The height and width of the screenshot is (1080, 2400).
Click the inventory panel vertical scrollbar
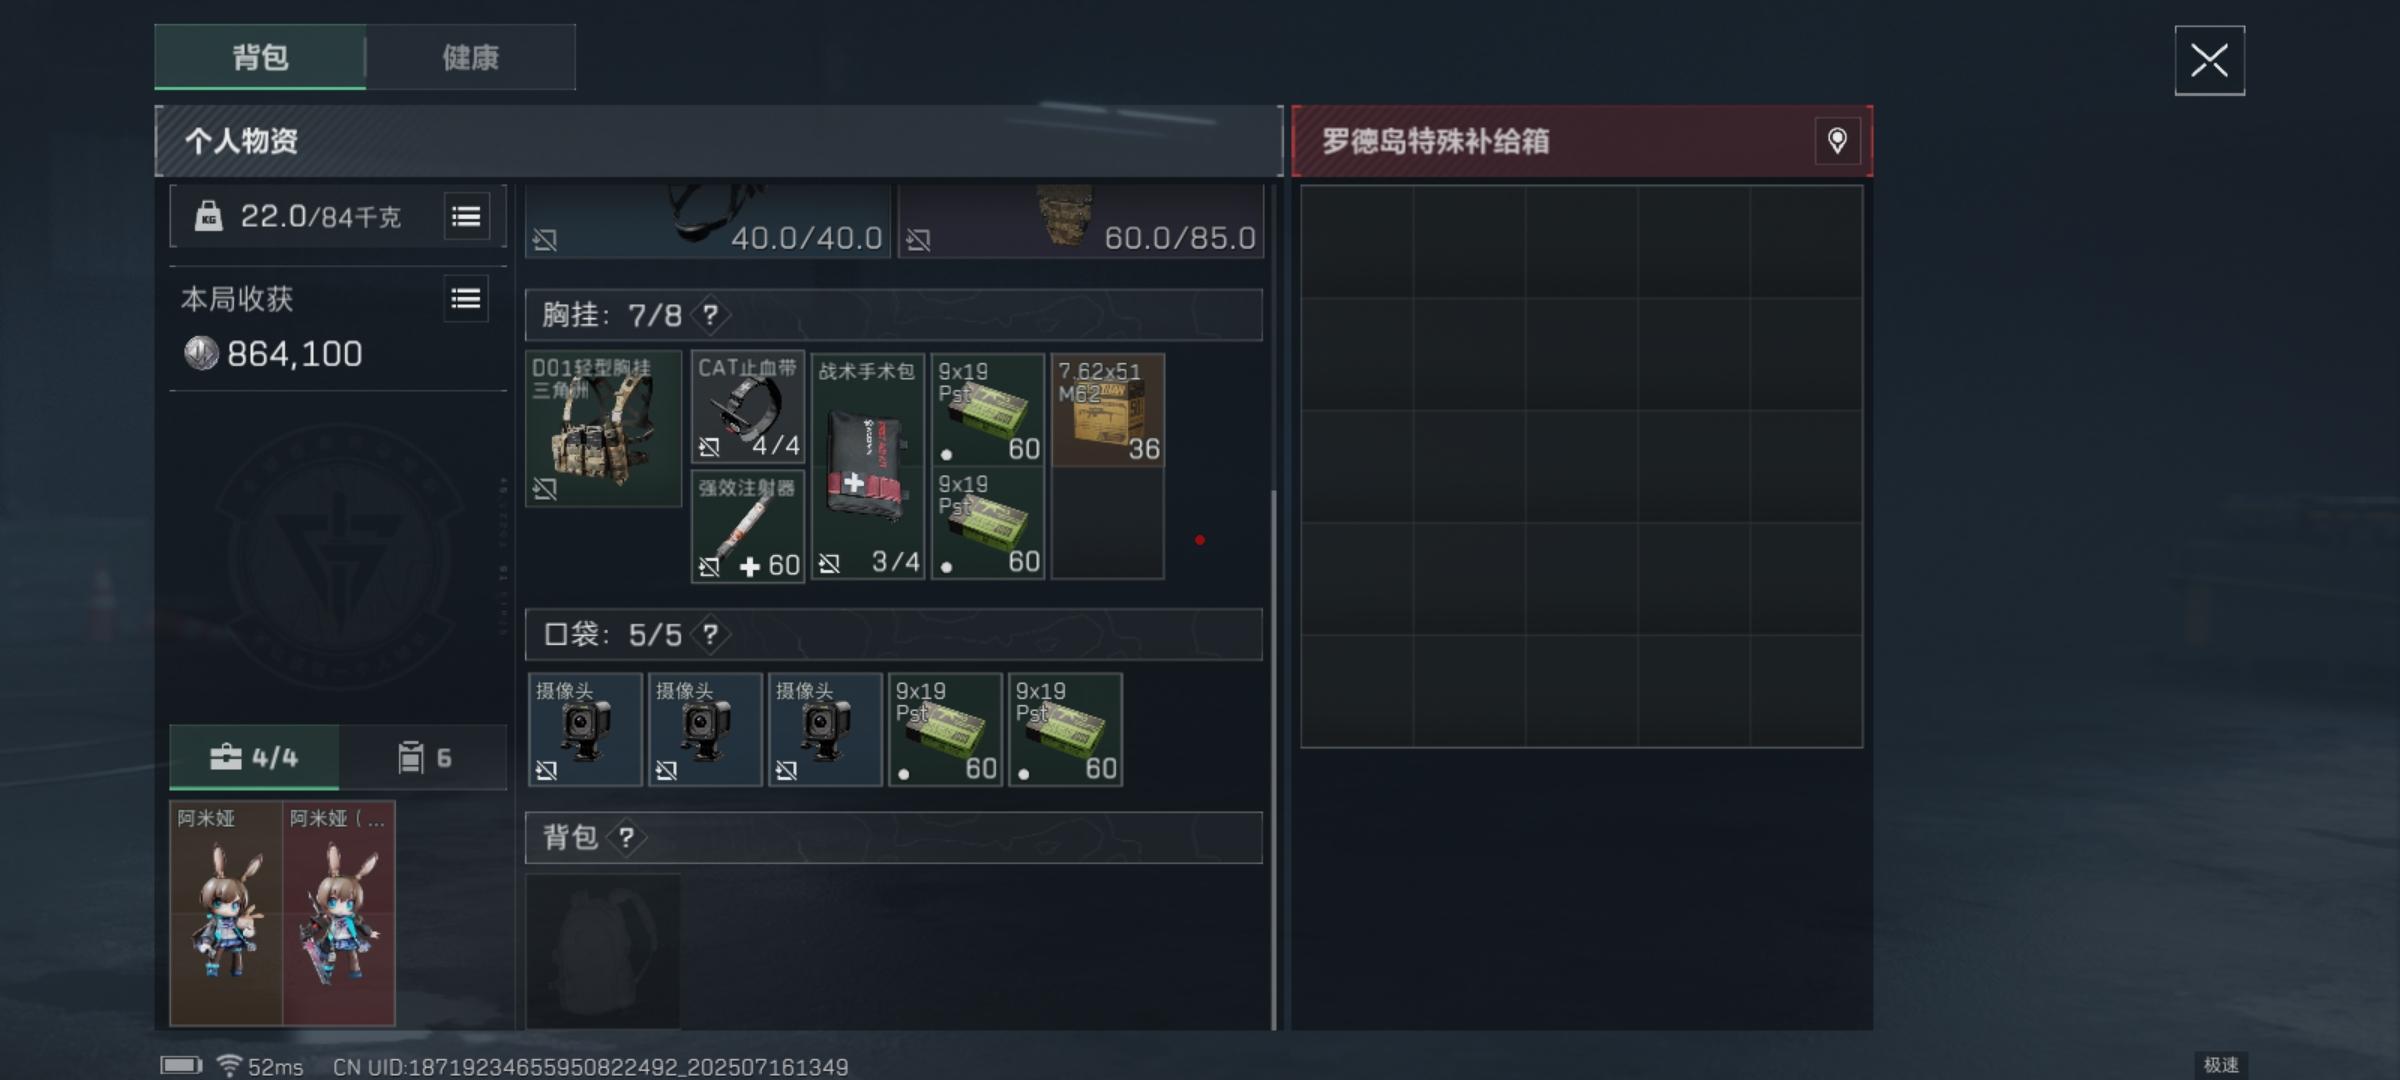[x=1273, y=760]
